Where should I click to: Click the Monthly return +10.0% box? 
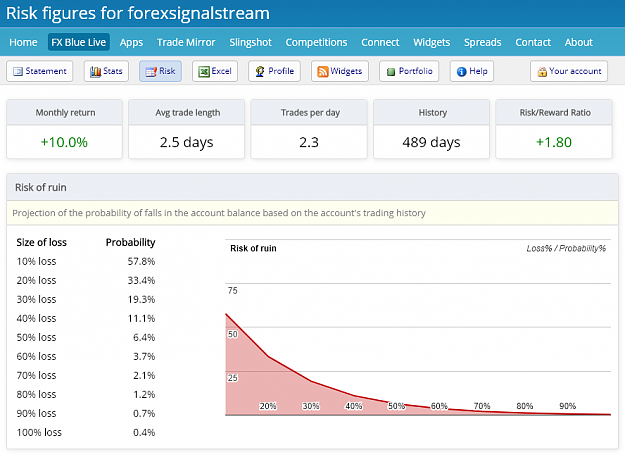click(x=64, y=129)
